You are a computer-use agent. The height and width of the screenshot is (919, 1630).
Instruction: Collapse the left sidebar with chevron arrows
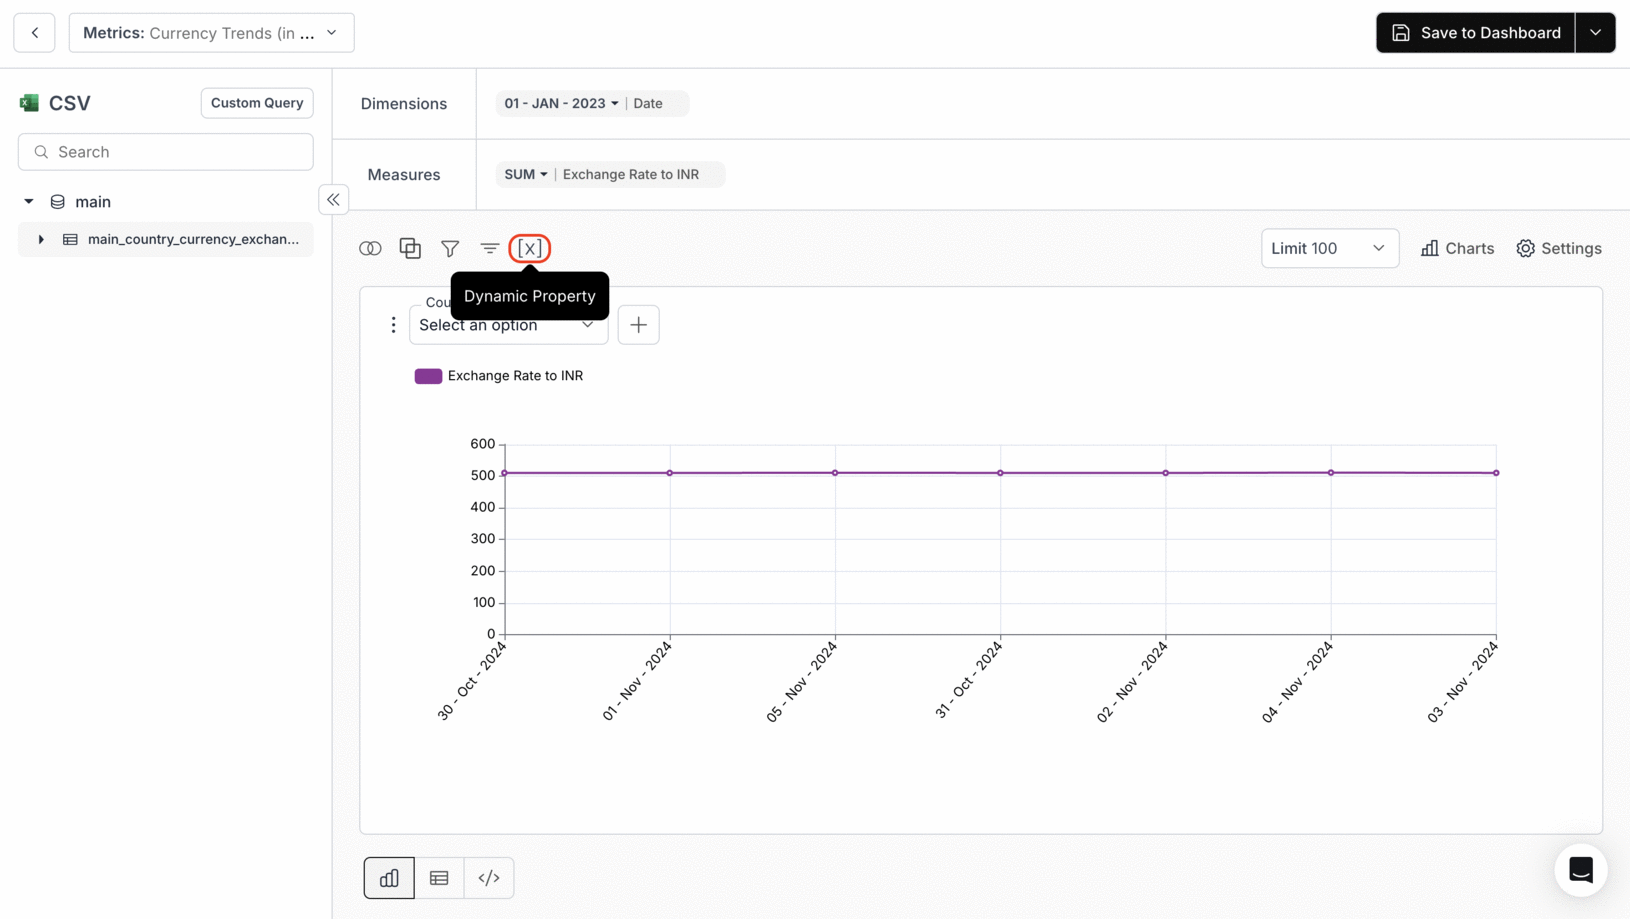pyautogui.click(x=333, y=199)
